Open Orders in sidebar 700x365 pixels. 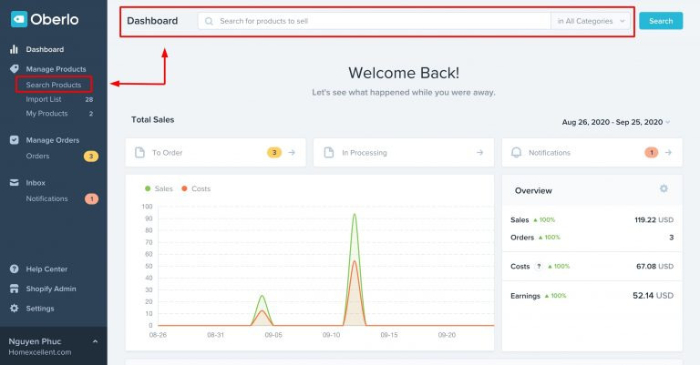tap(38, 156)
